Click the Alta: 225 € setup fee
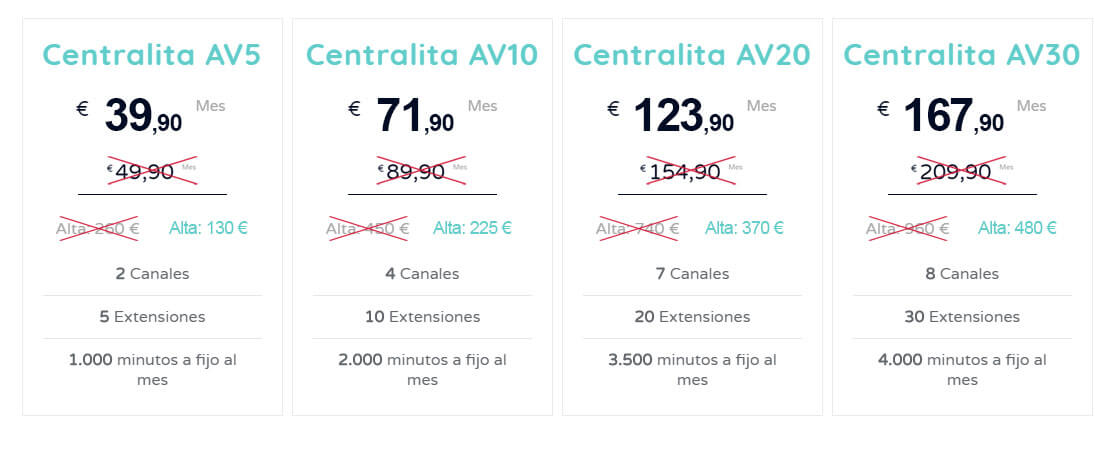The image size is (1095, 450). 472,228
